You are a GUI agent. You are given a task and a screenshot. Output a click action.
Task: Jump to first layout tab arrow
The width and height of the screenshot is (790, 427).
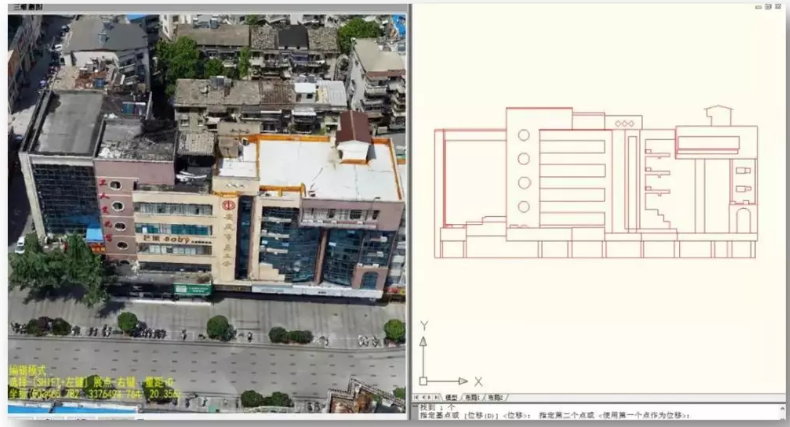coord(417,397)
